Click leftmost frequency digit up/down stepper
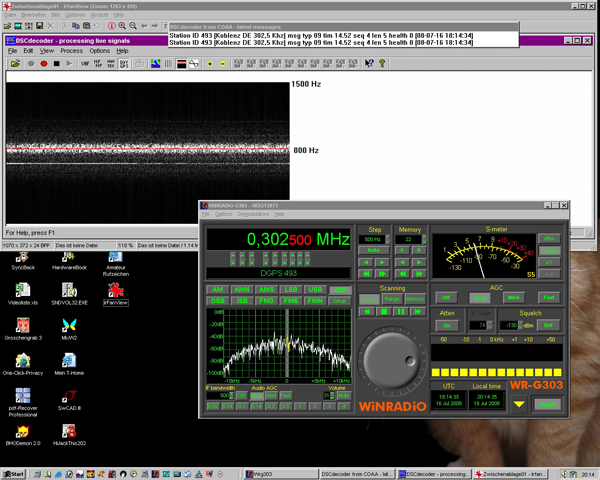The width and height of the screenshot is (600, 480). coord(233,259)
